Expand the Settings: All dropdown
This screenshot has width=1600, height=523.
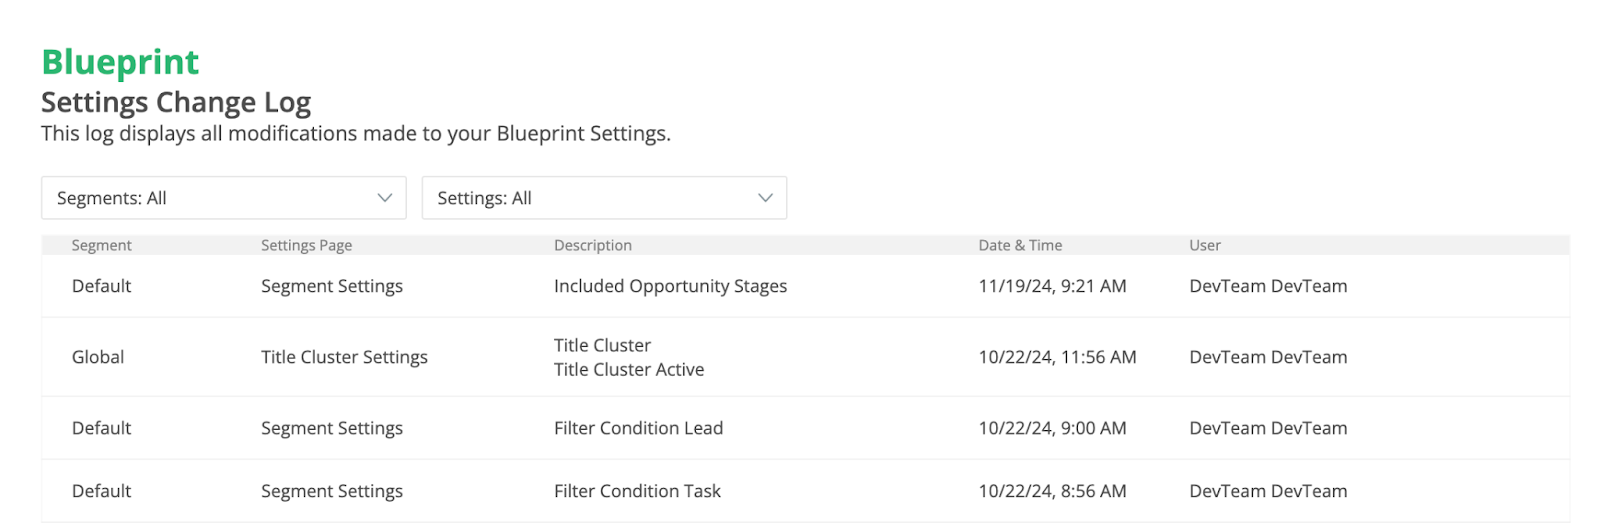tap(604, 198)
